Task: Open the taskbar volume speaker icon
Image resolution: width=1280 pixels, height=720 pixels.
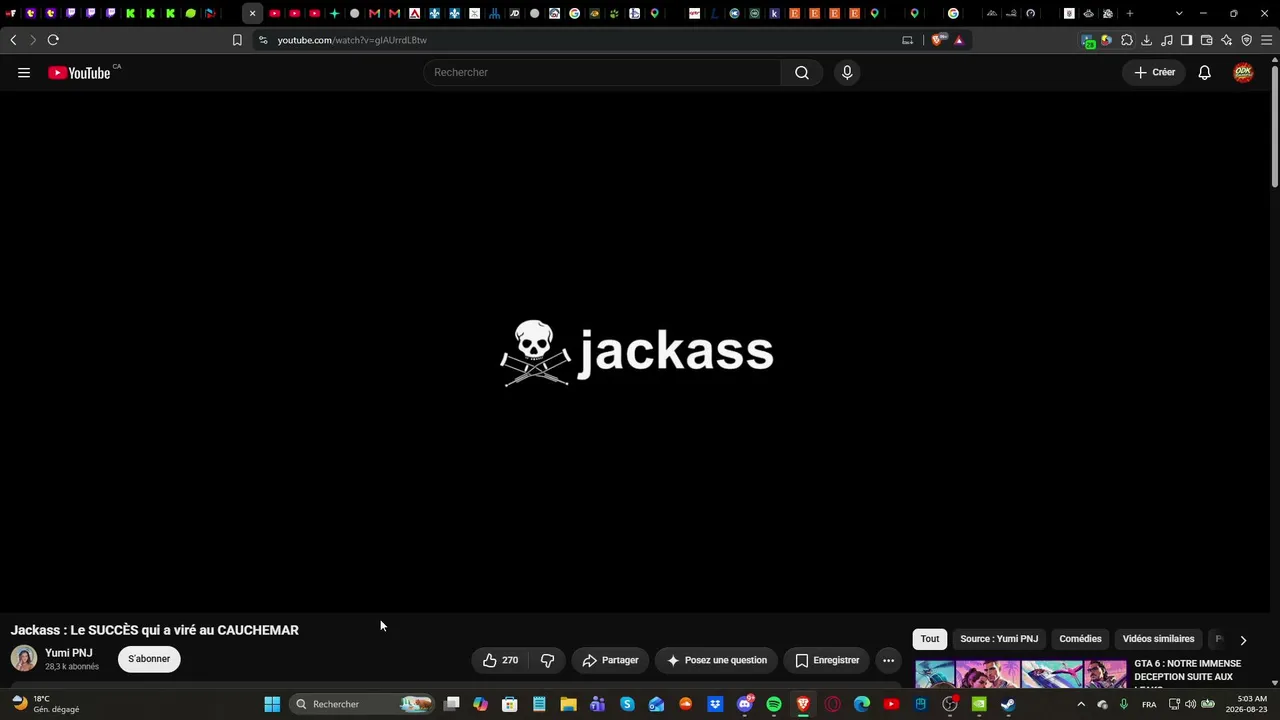Action: click(x=1190, y=704)
